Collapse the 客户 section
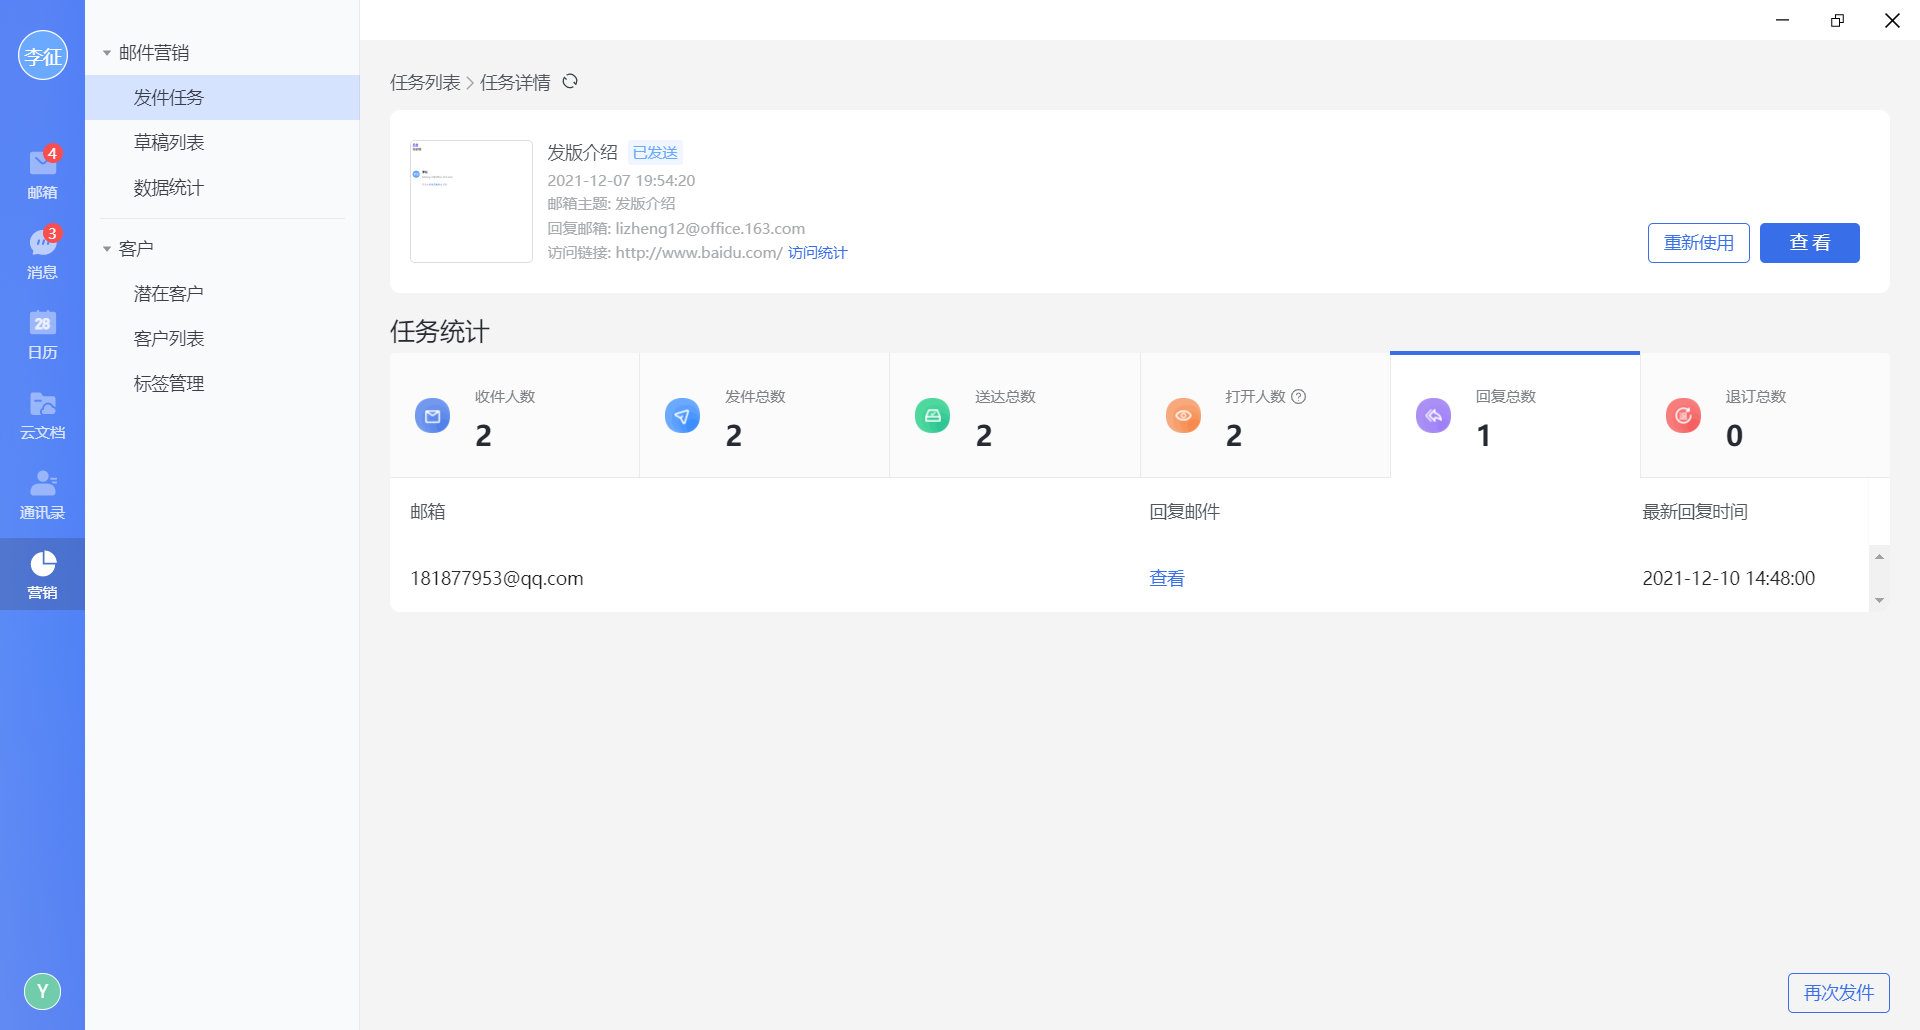This screenshot has height=1030, width=1920. point(107,249)
